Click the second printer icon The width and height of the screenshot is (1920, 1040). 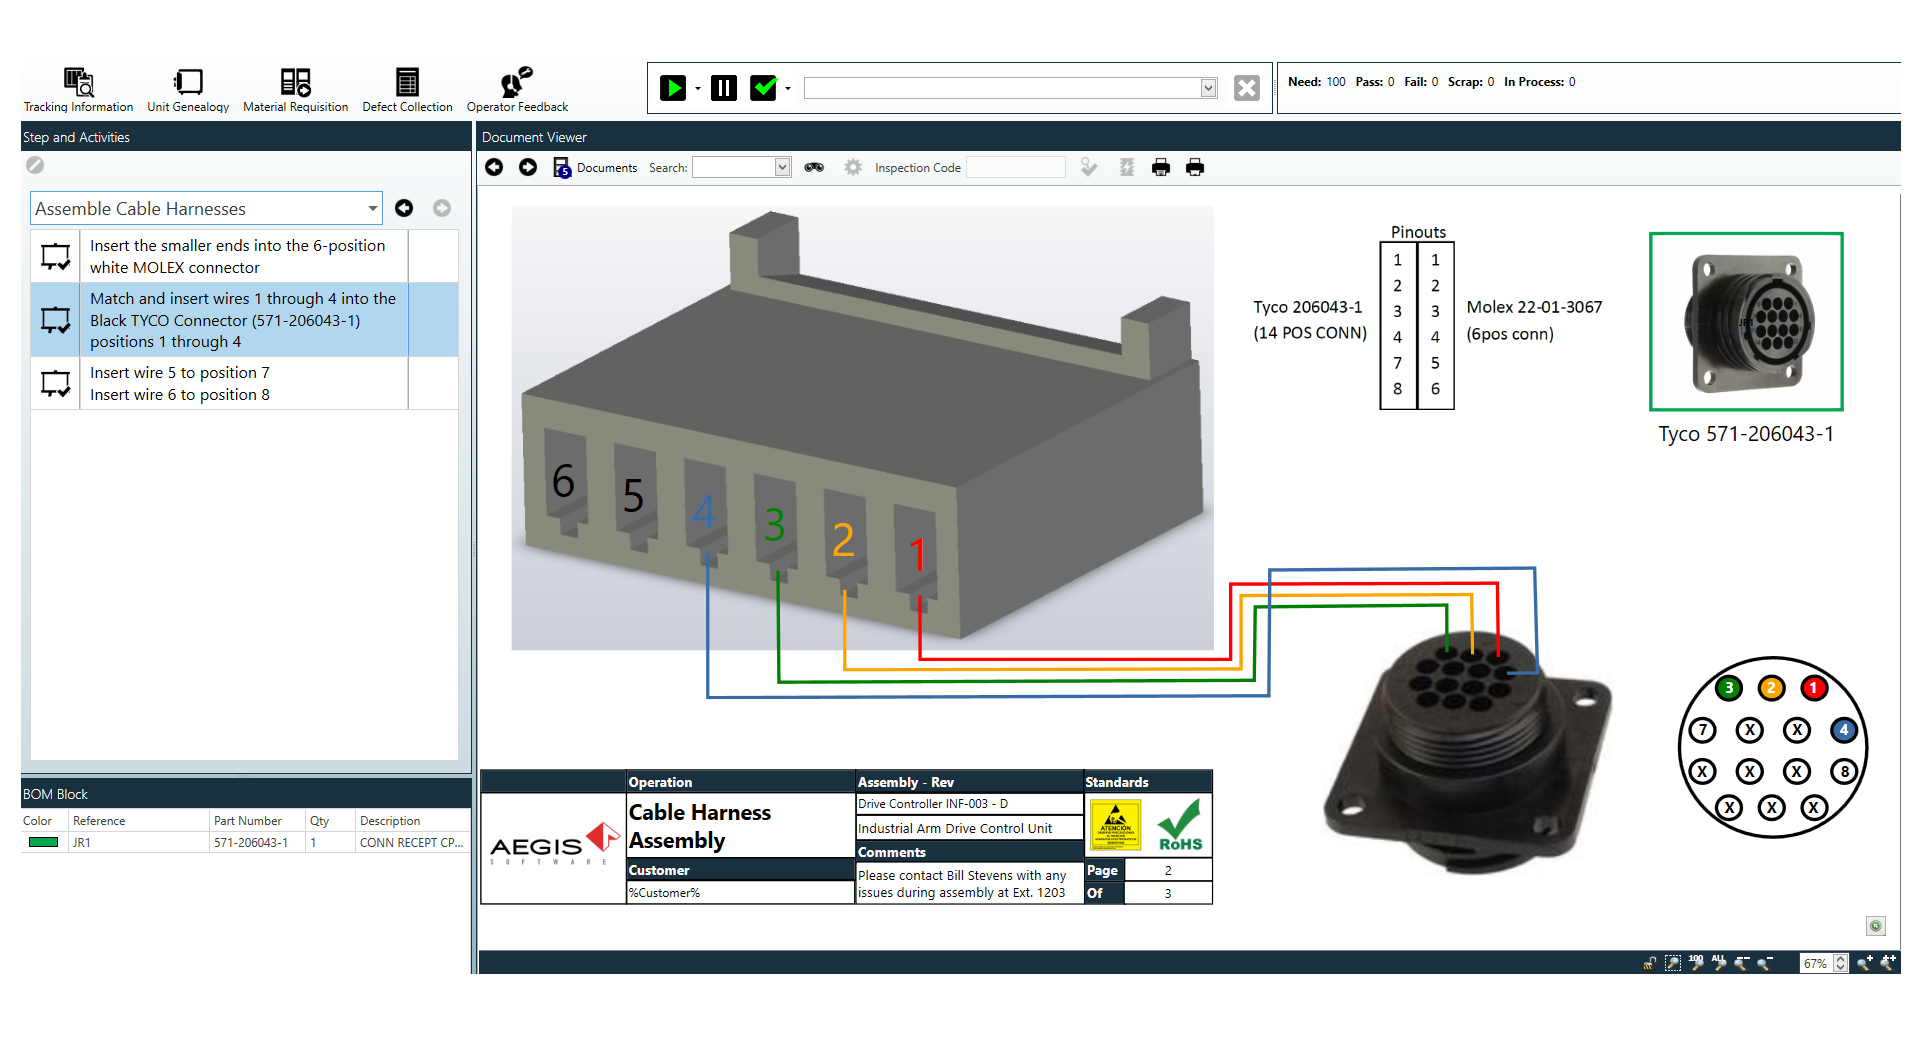[1195, 167]
